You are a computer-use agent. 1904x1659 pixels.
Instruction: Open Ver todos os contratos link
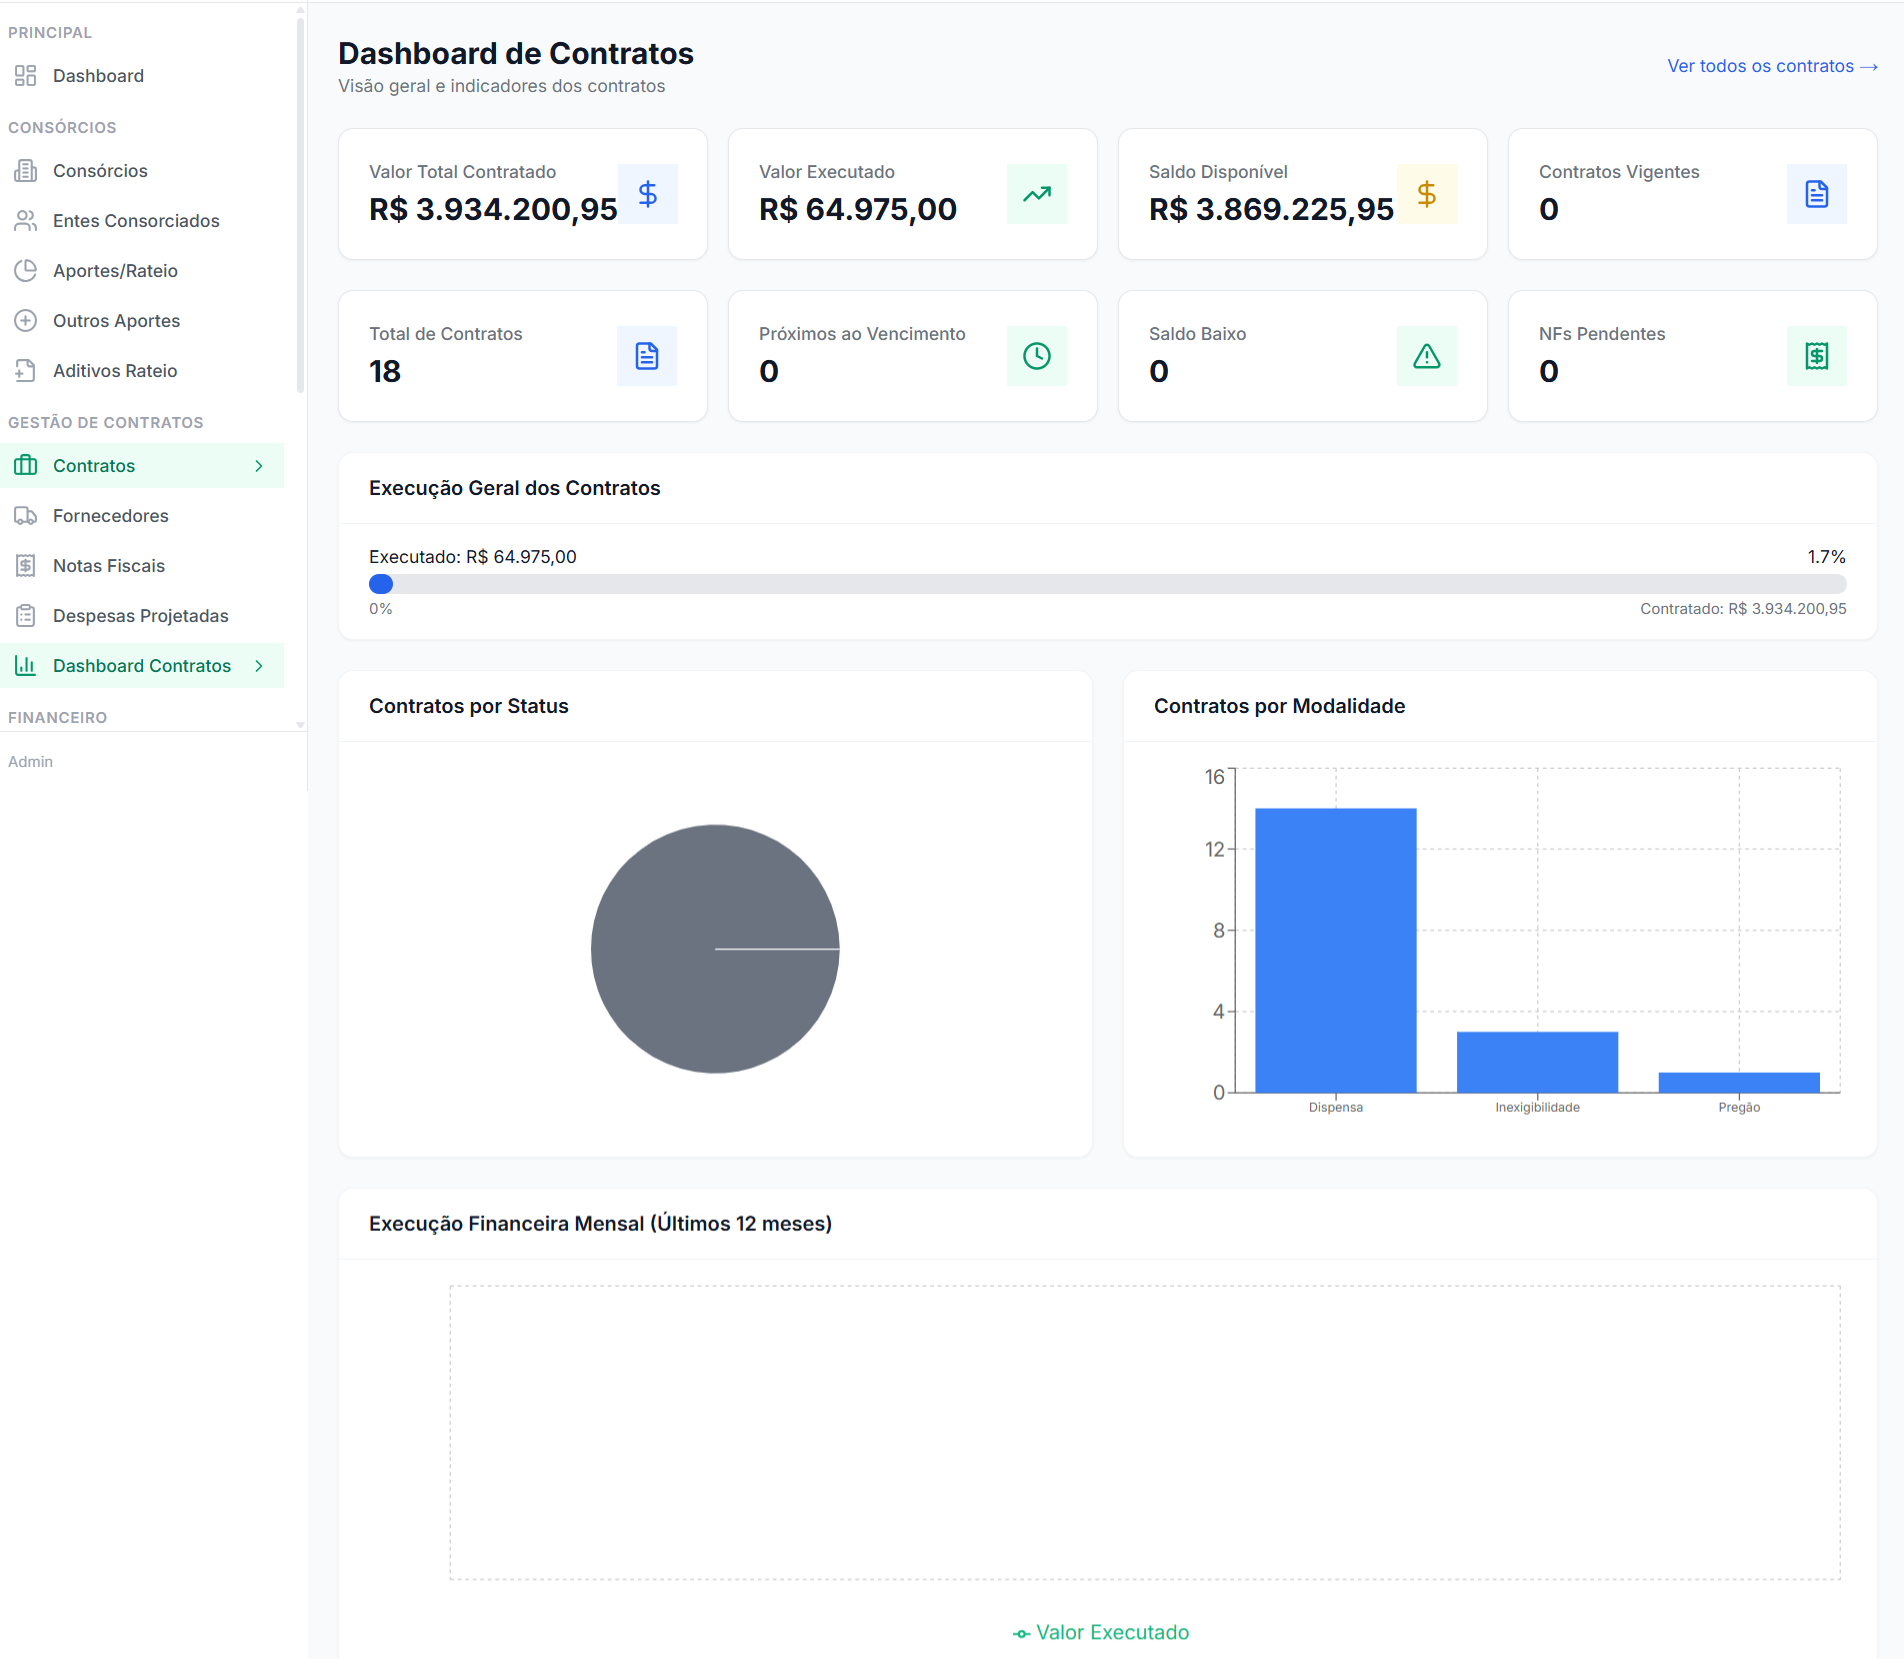[x=1772, y=66]
